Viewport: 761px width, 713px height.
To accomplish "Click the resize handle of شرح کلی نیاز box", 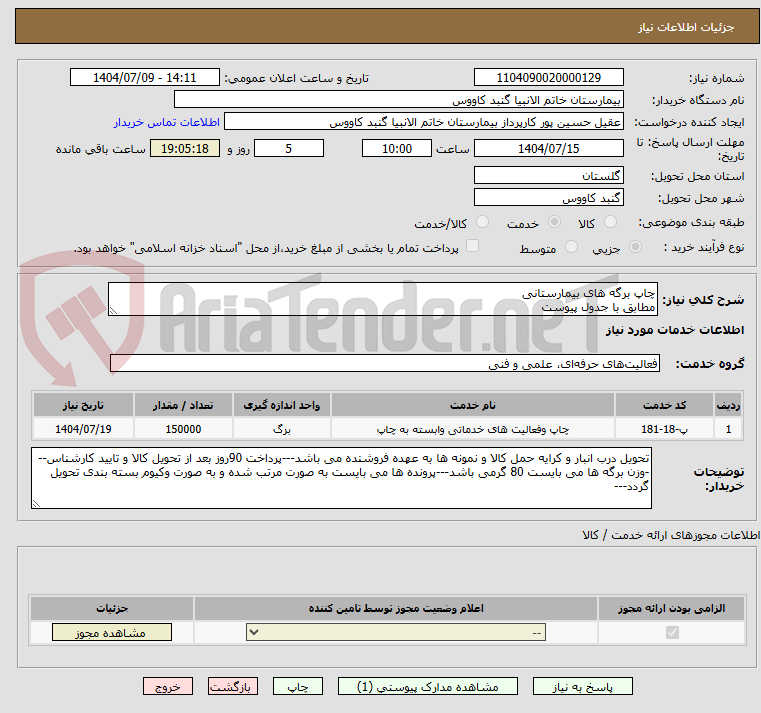I will 114,311.
